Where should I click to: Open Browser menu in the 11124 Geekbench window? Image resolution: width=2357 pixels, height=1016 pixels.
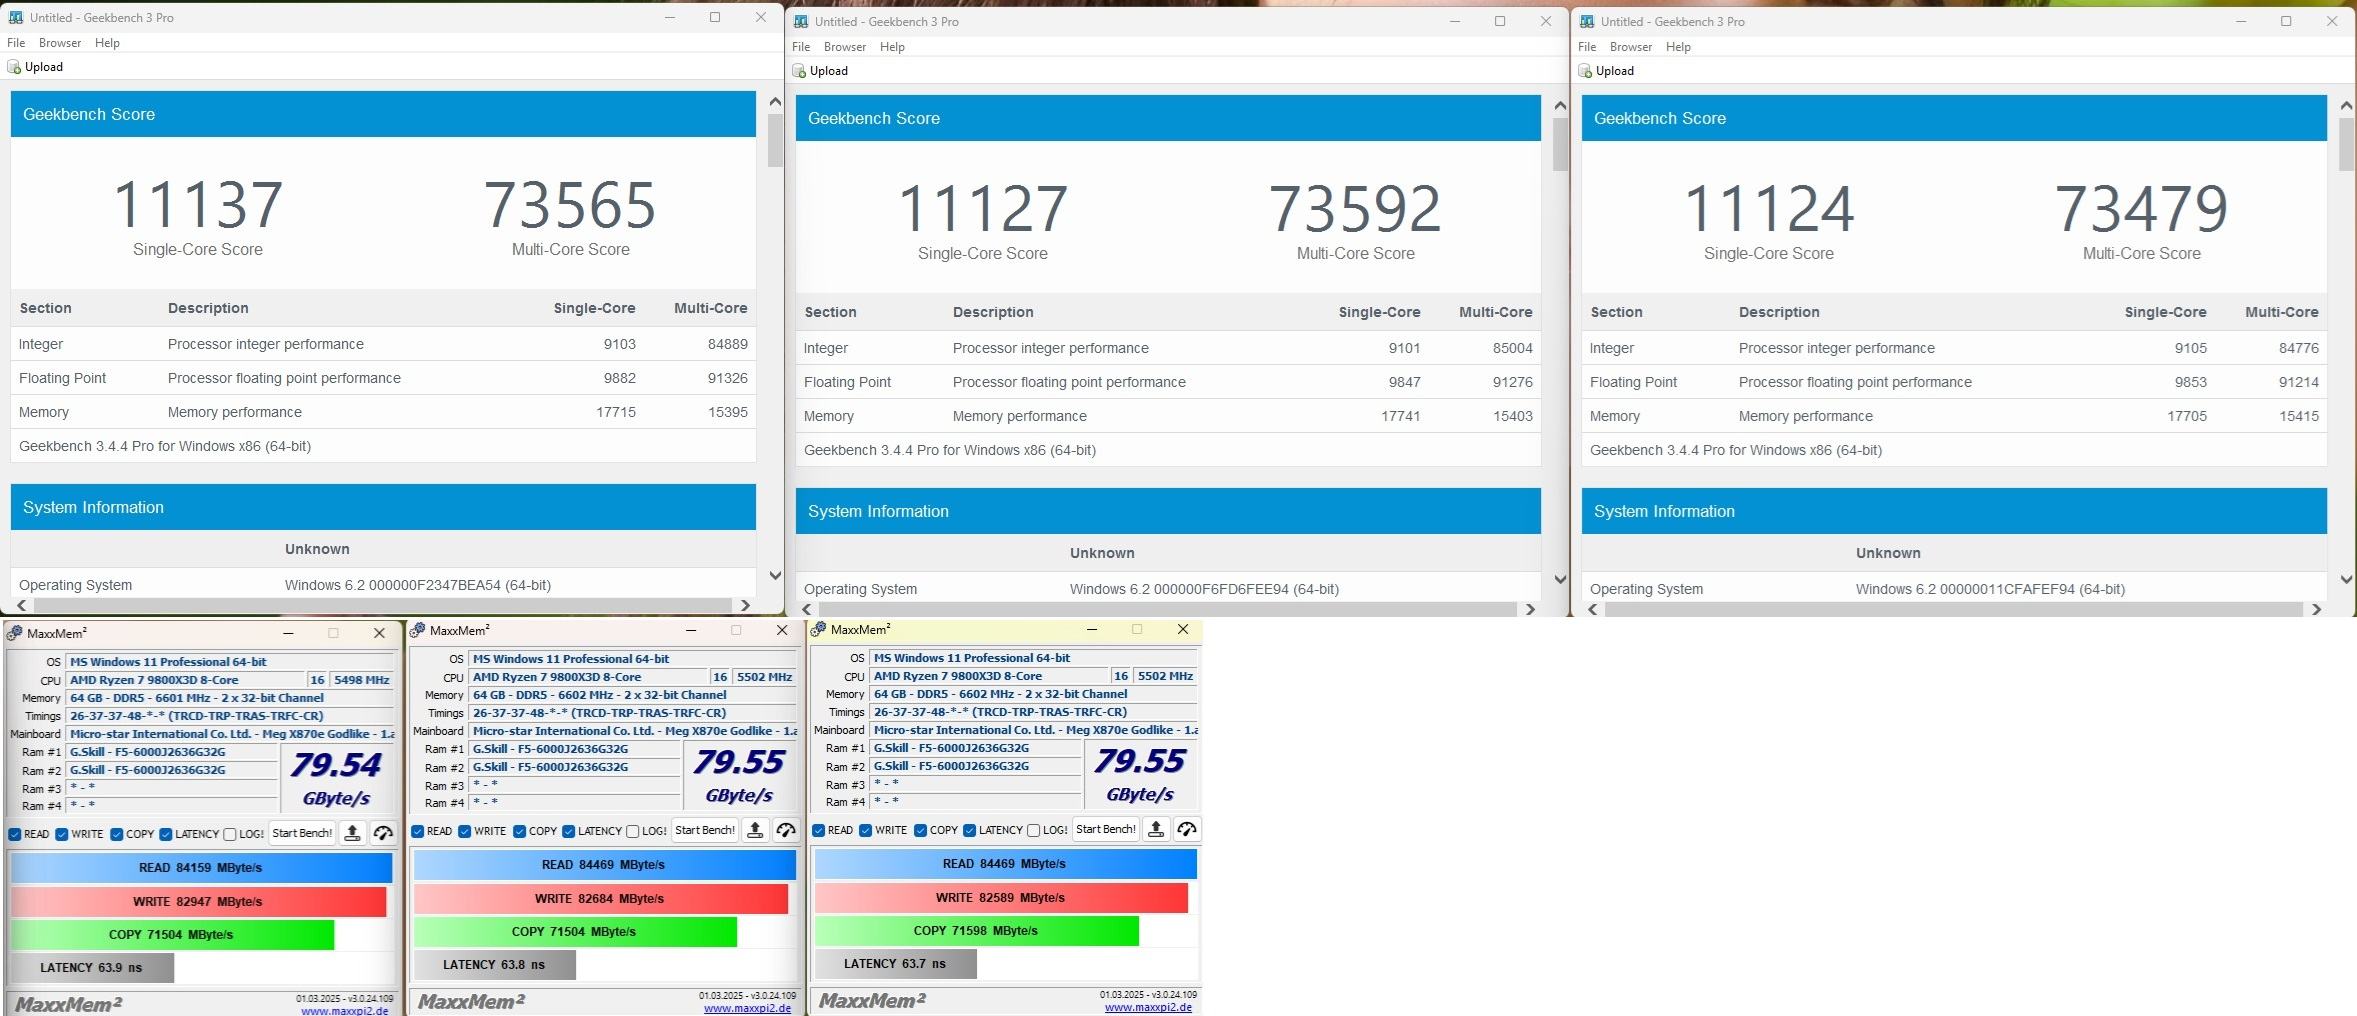pyautogui.click(x=1631, y=47)
